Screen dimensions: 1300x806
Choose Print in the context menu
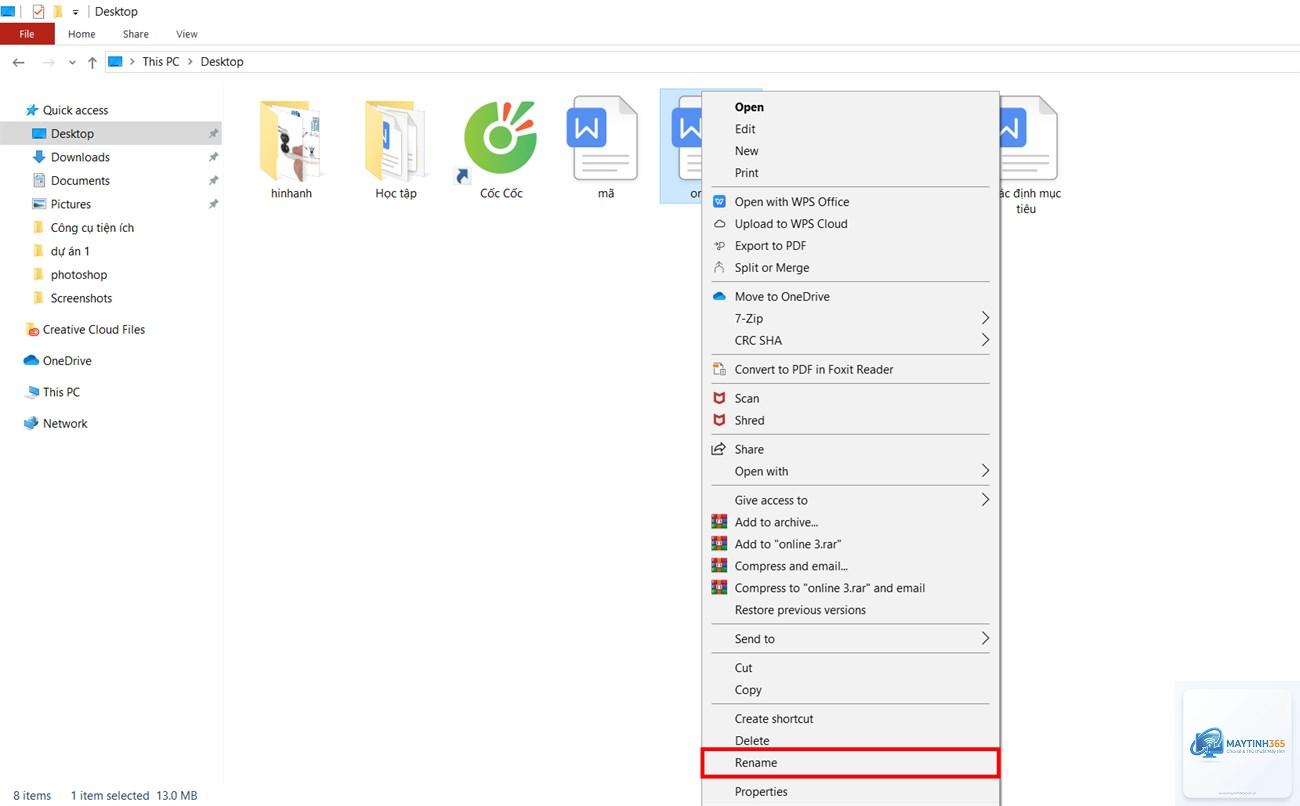[x=850, y=173]
